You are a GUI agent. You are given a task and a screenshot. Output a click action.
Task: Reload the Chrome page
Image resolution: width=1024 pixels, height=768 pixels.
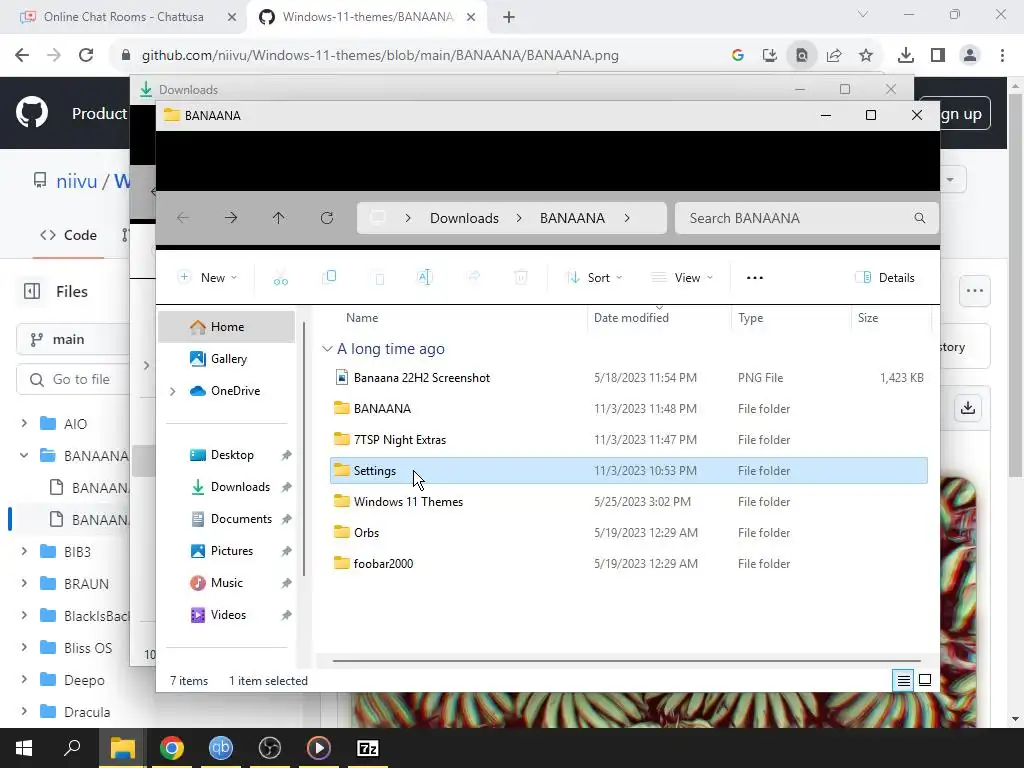(86, 55)
